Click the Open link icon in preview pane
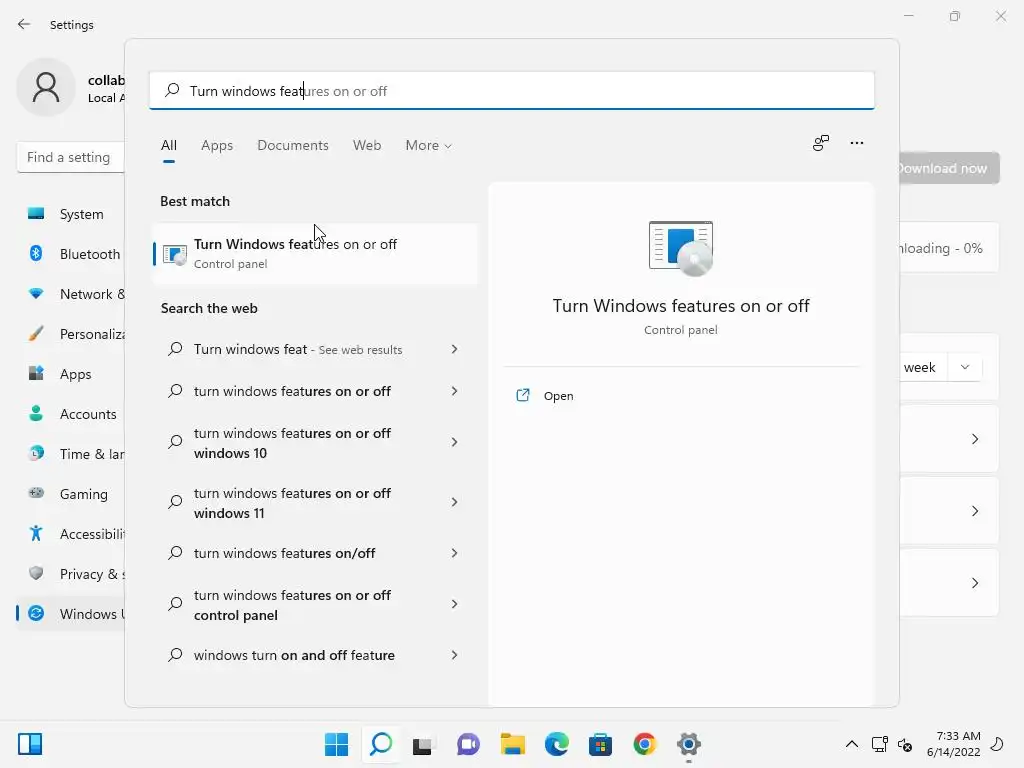 [522, 395]
